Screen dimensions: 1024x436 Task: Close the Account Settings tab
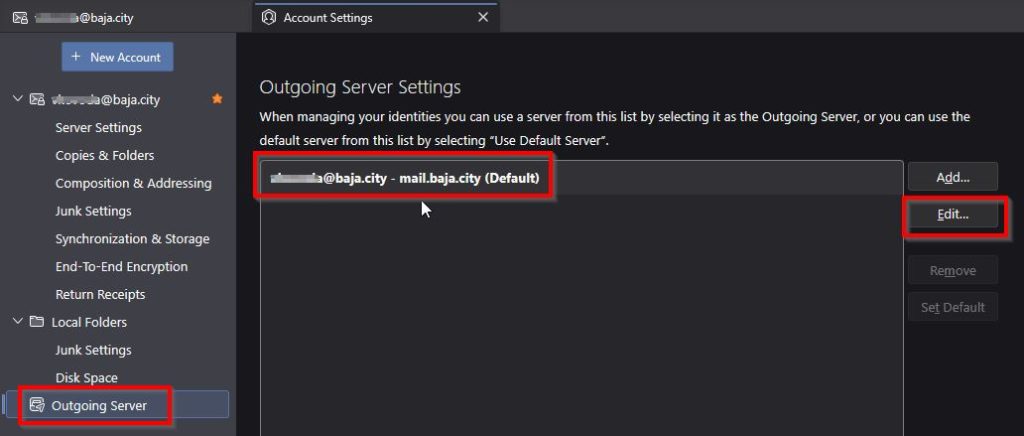483,17
